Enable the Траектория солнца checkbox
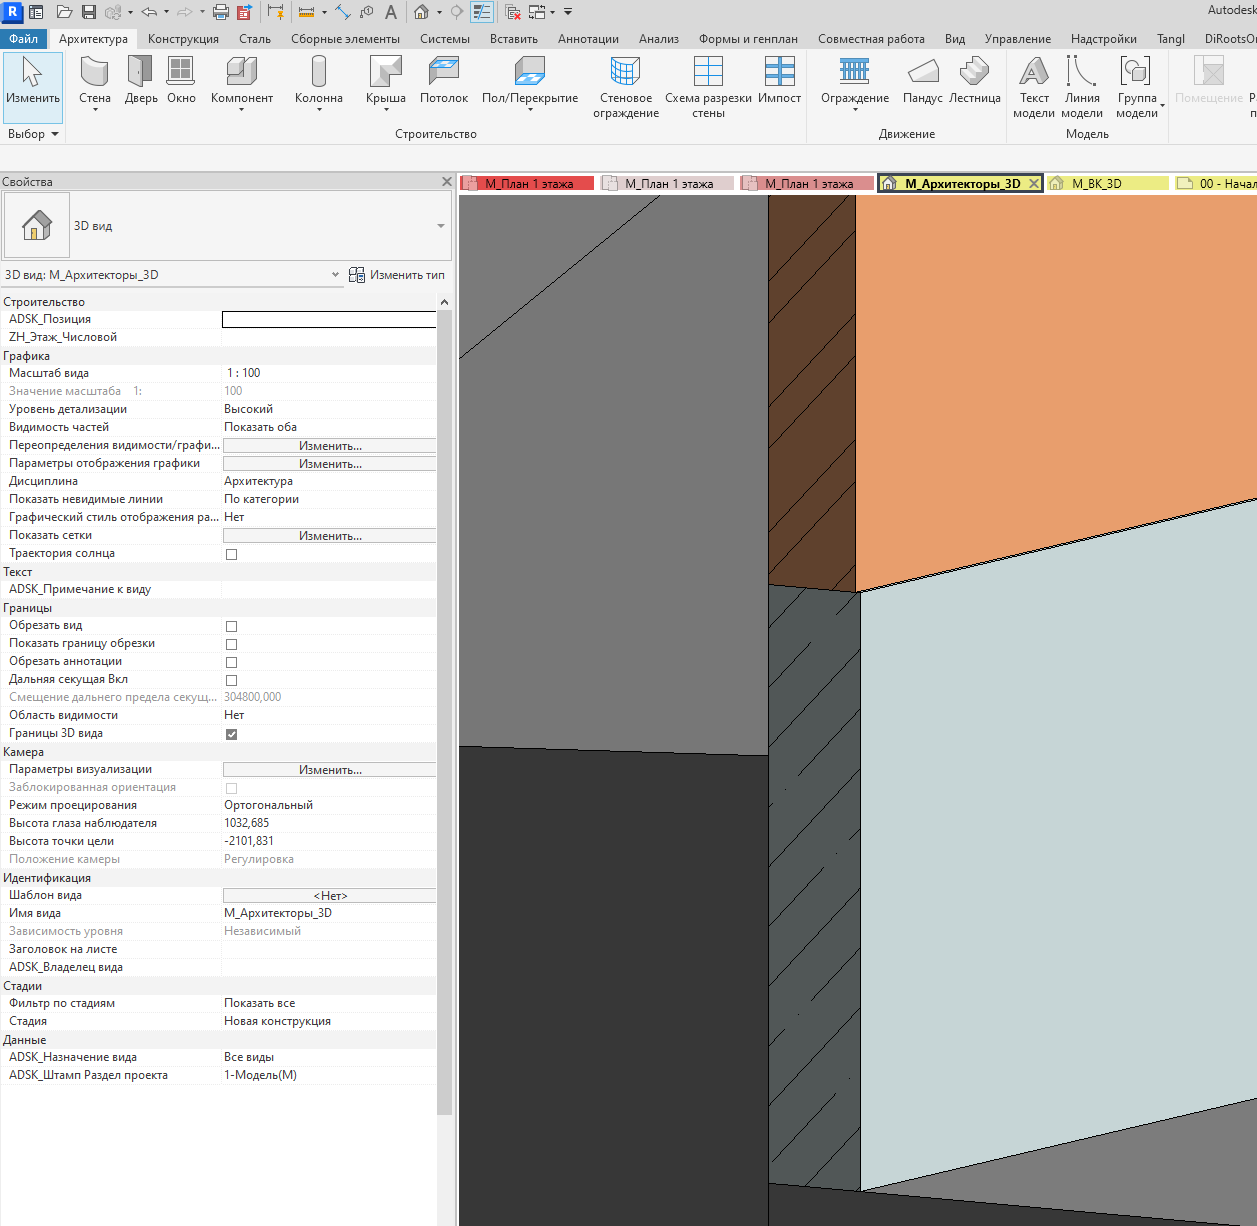This screenshot has height=1226, width=1257. pos(231,554)
